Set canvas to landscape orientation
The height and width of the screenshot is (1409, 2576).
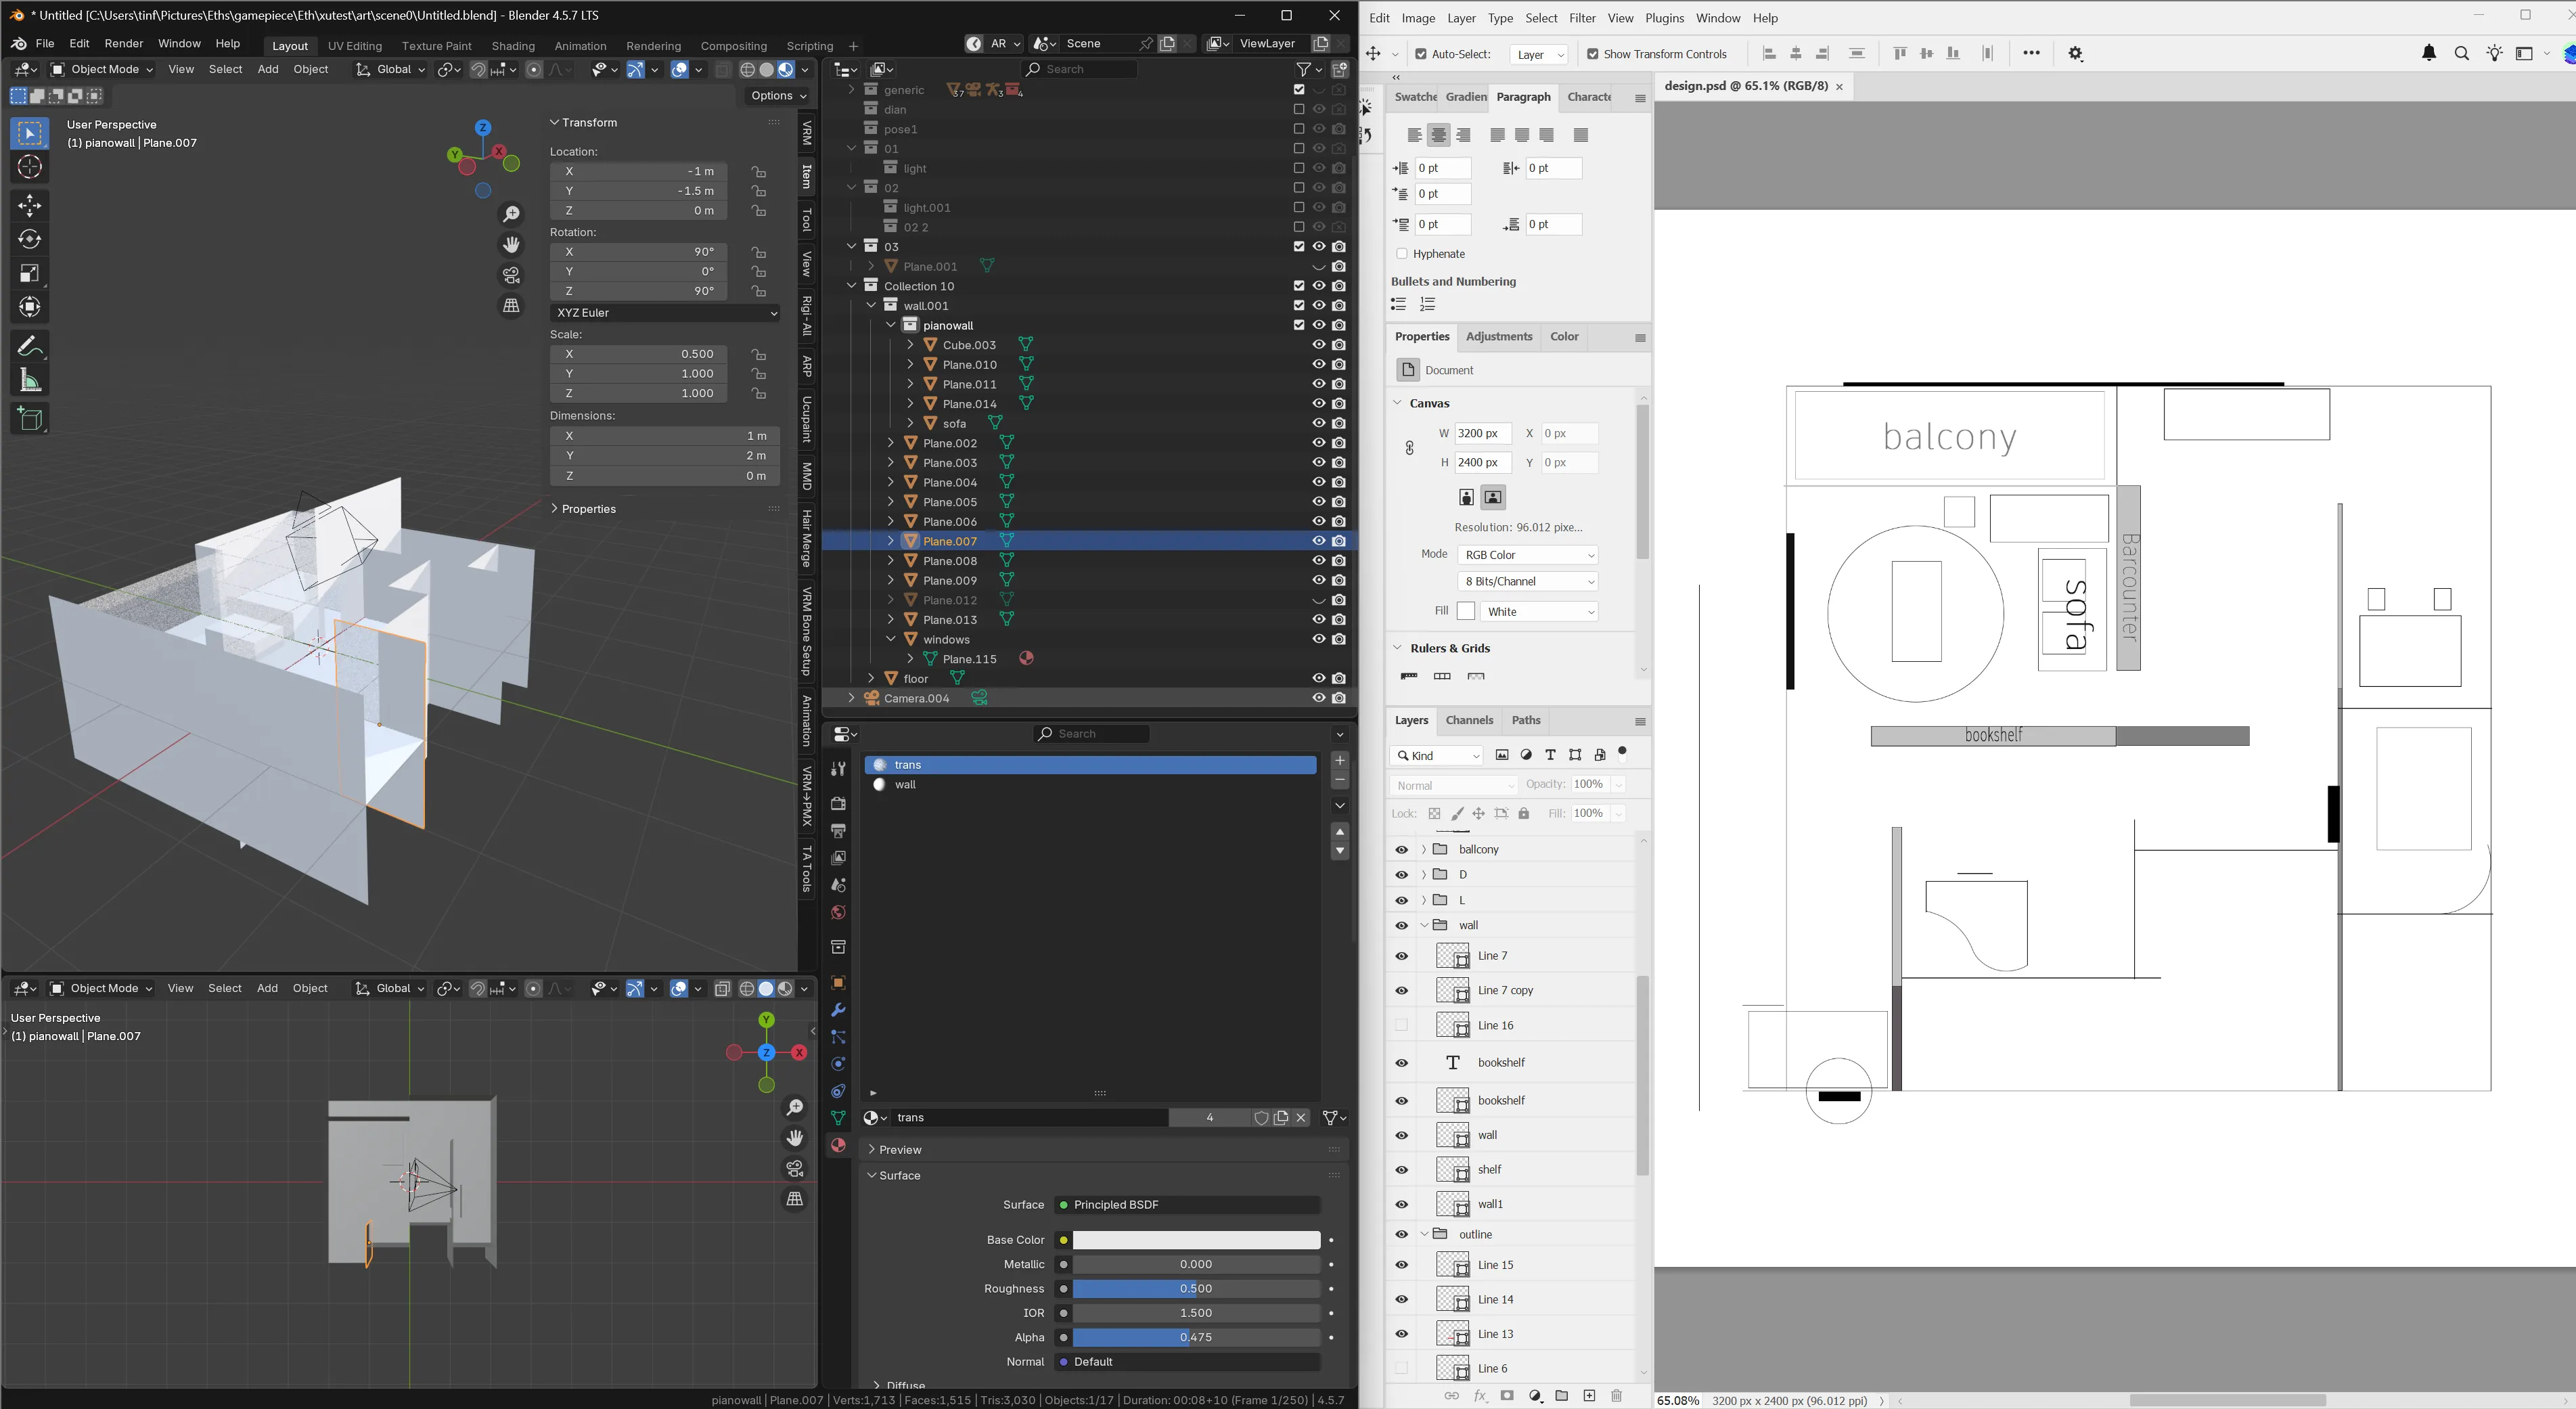pyautogui.click(x=1493, y=498)
